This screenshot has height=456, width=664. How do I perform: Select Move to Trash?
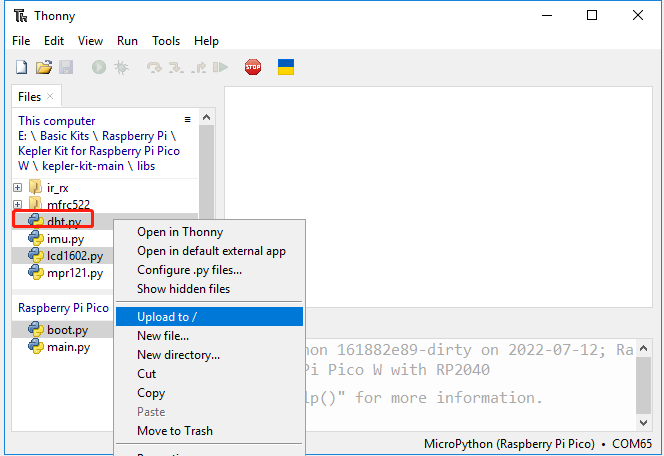[x=210, y=431]
